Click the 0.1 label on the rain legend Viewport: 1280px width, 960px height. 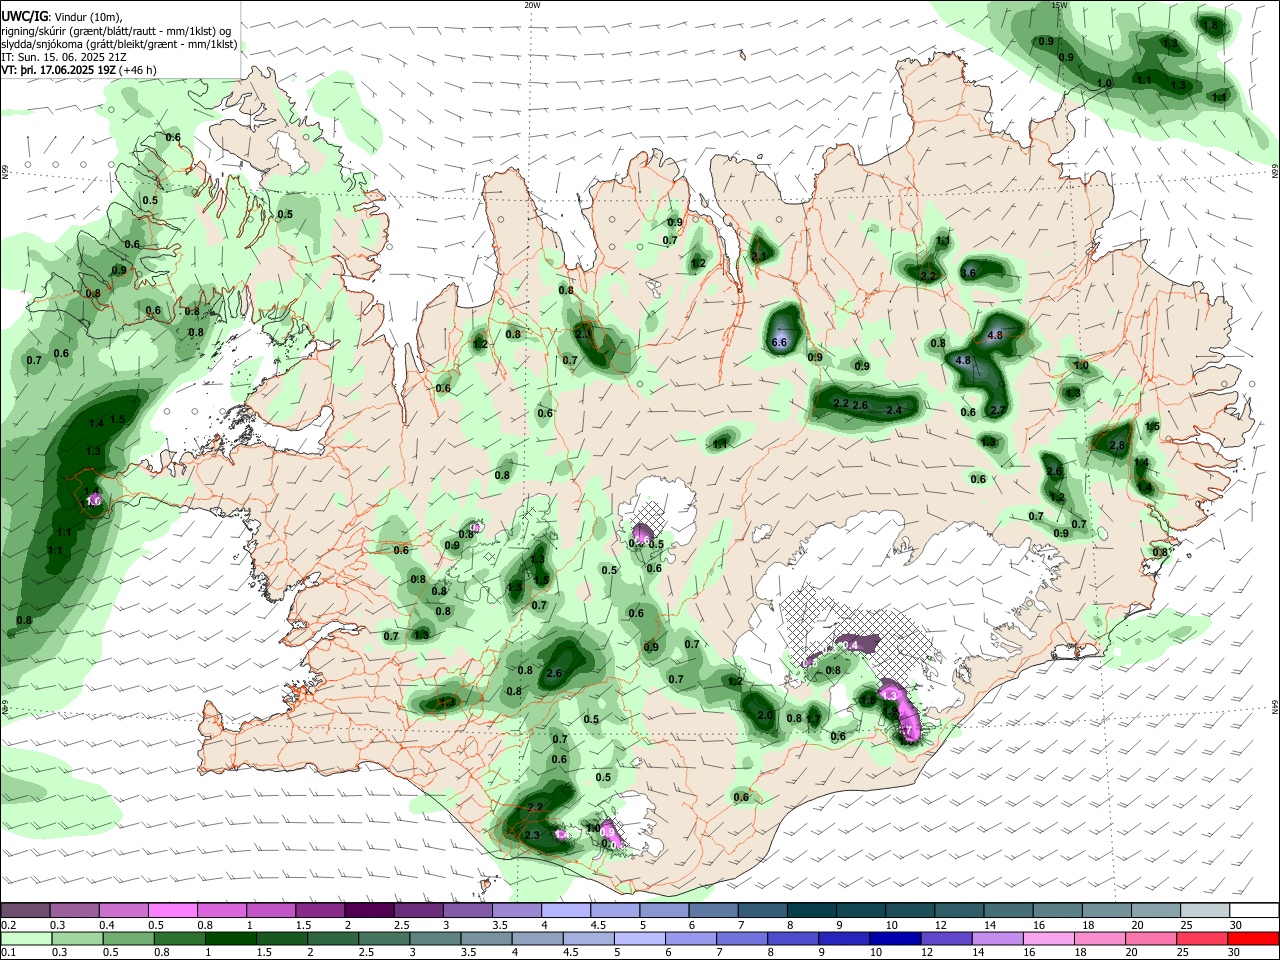pyautogui.click(x=8, y=953)
